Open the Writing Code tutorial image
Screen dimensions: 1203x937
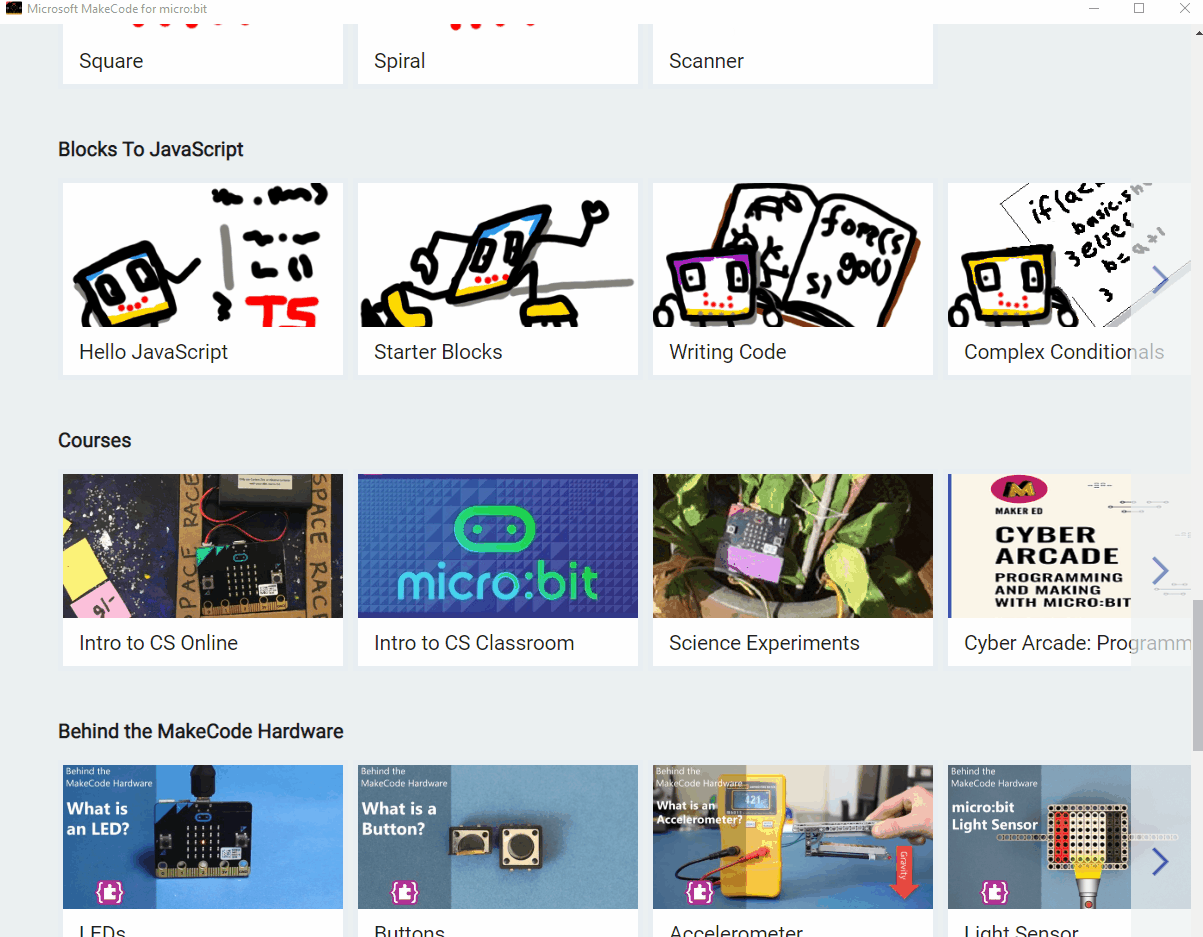(x=793, y=255)
